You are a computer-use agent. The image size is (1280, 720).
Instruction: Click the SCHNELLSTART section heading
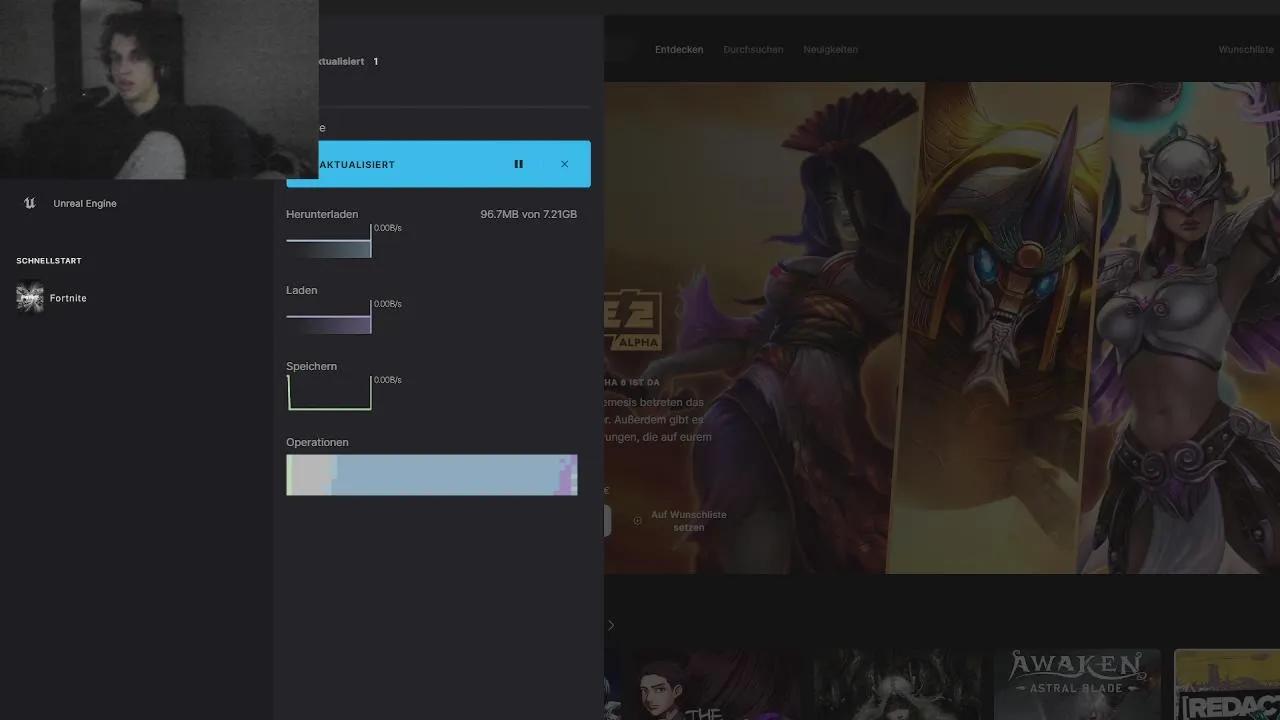(49, 261)
